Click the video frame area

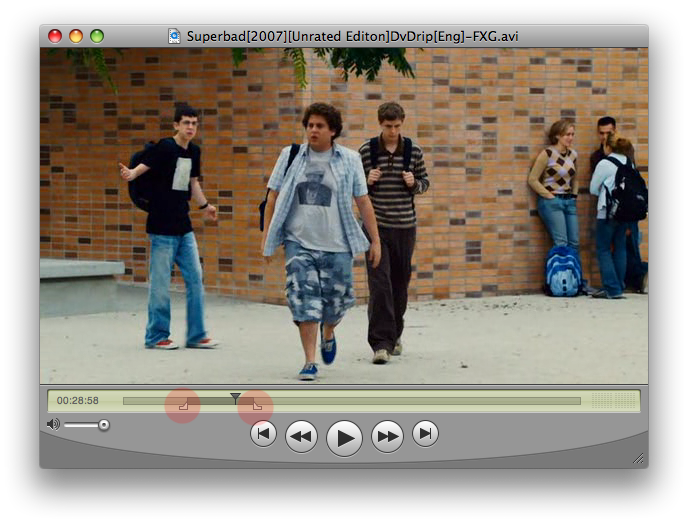point(344,215)
